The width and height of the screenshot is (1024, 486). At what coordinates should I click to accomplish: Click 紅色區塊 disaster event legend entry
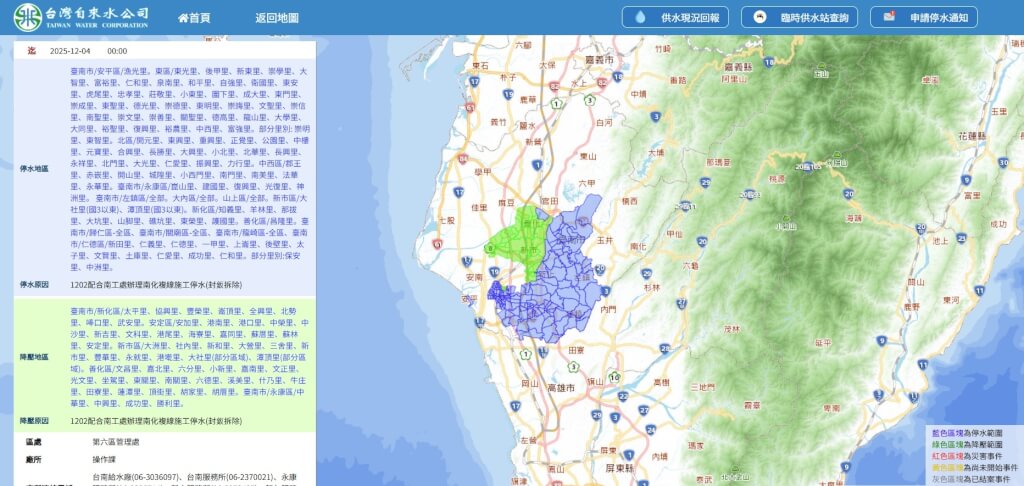(x=973, y=455)
